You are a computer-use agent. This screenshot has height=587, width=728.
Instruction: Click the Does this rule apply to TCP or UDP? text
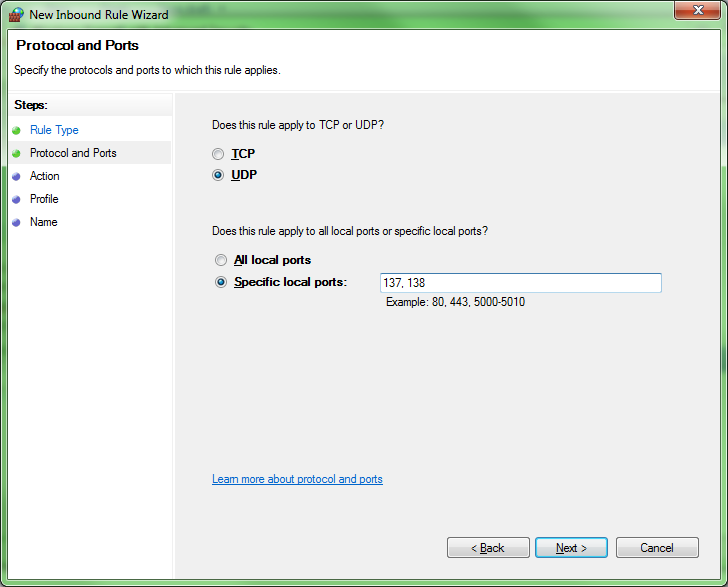tap(298, 125)
